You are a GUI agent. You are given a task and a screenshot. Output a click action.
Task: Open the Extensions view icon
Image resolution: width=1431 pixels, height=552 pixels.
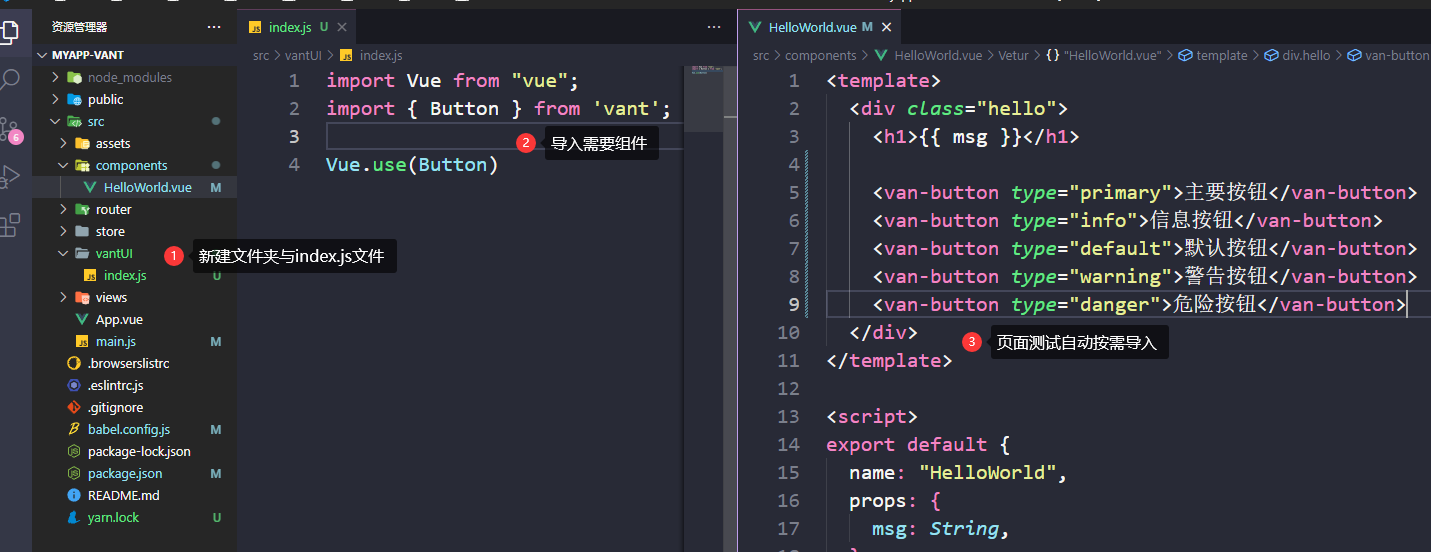tap(11, 225)
